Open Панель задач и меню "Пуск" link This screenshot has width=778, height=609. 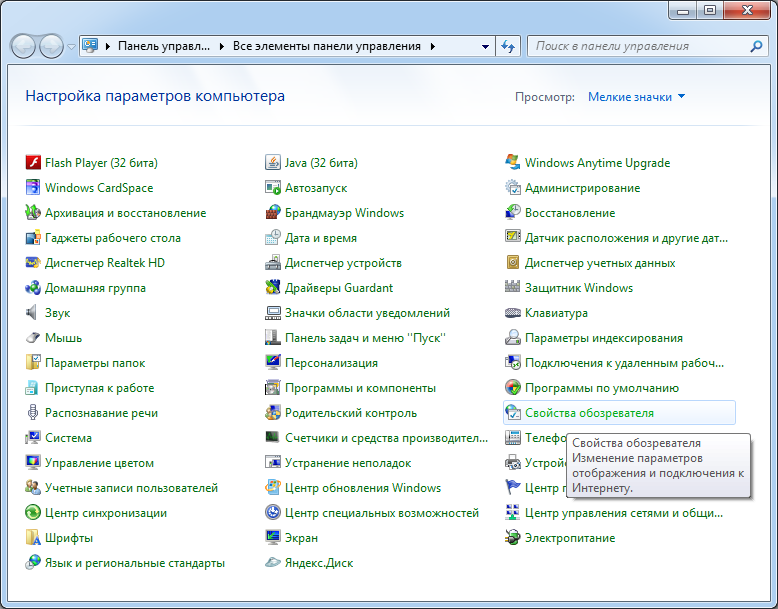[365, 338]
